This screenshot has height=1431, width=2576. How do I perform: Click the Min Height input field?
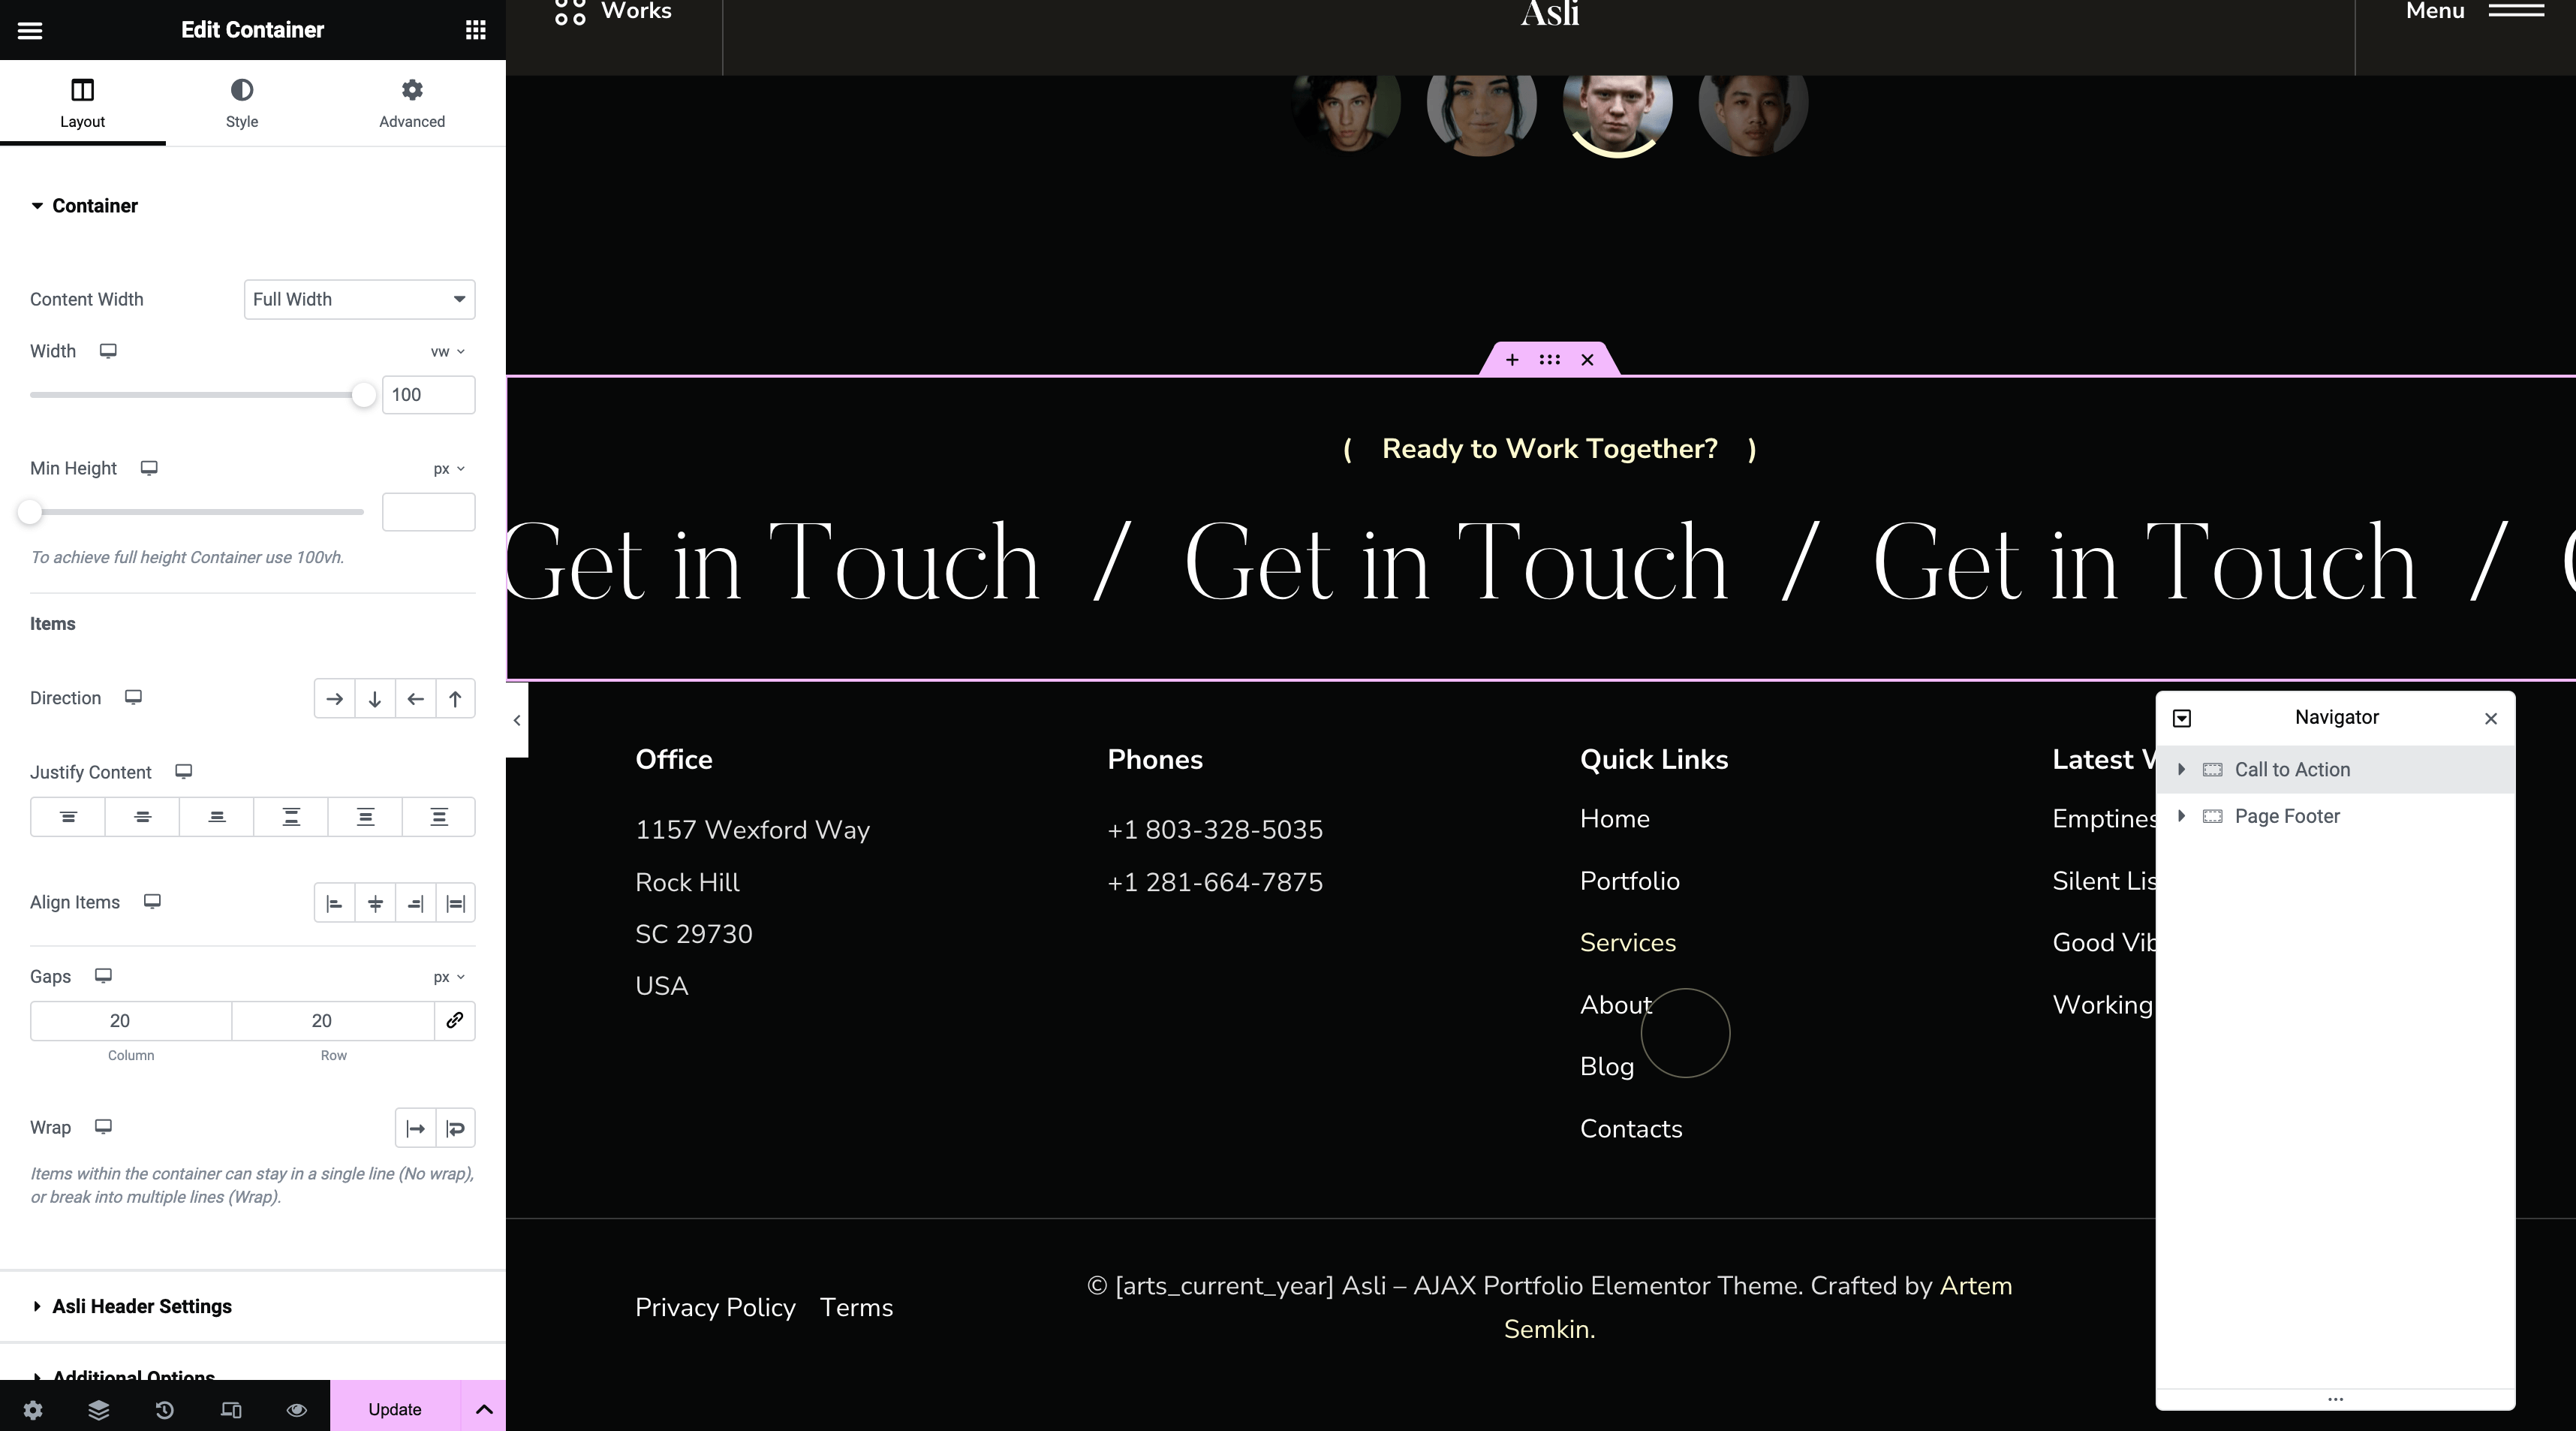pos(428,513)
